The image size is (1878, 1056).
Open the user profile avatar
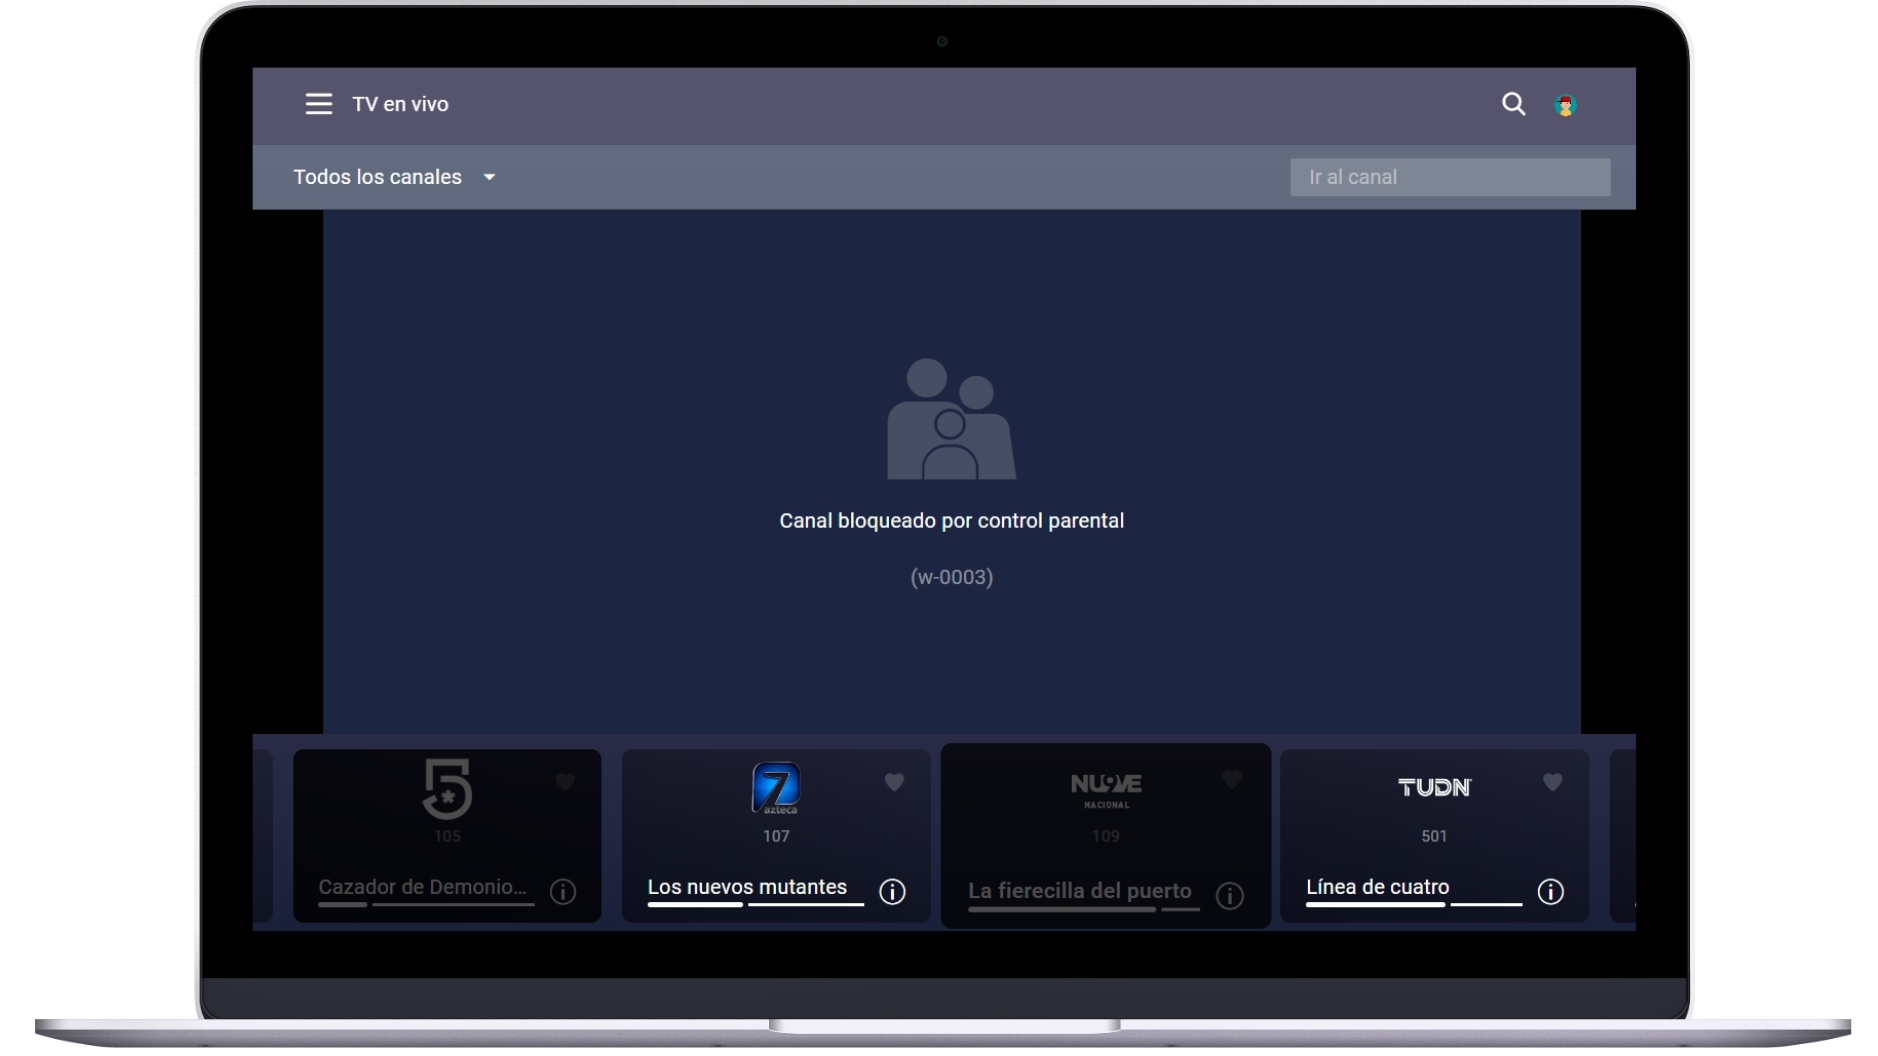coord(1565,105)
